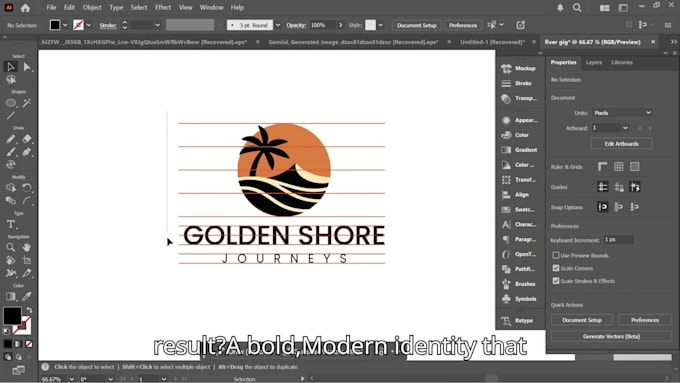Click the black fill swatch in toolbar

coord(12,316)
